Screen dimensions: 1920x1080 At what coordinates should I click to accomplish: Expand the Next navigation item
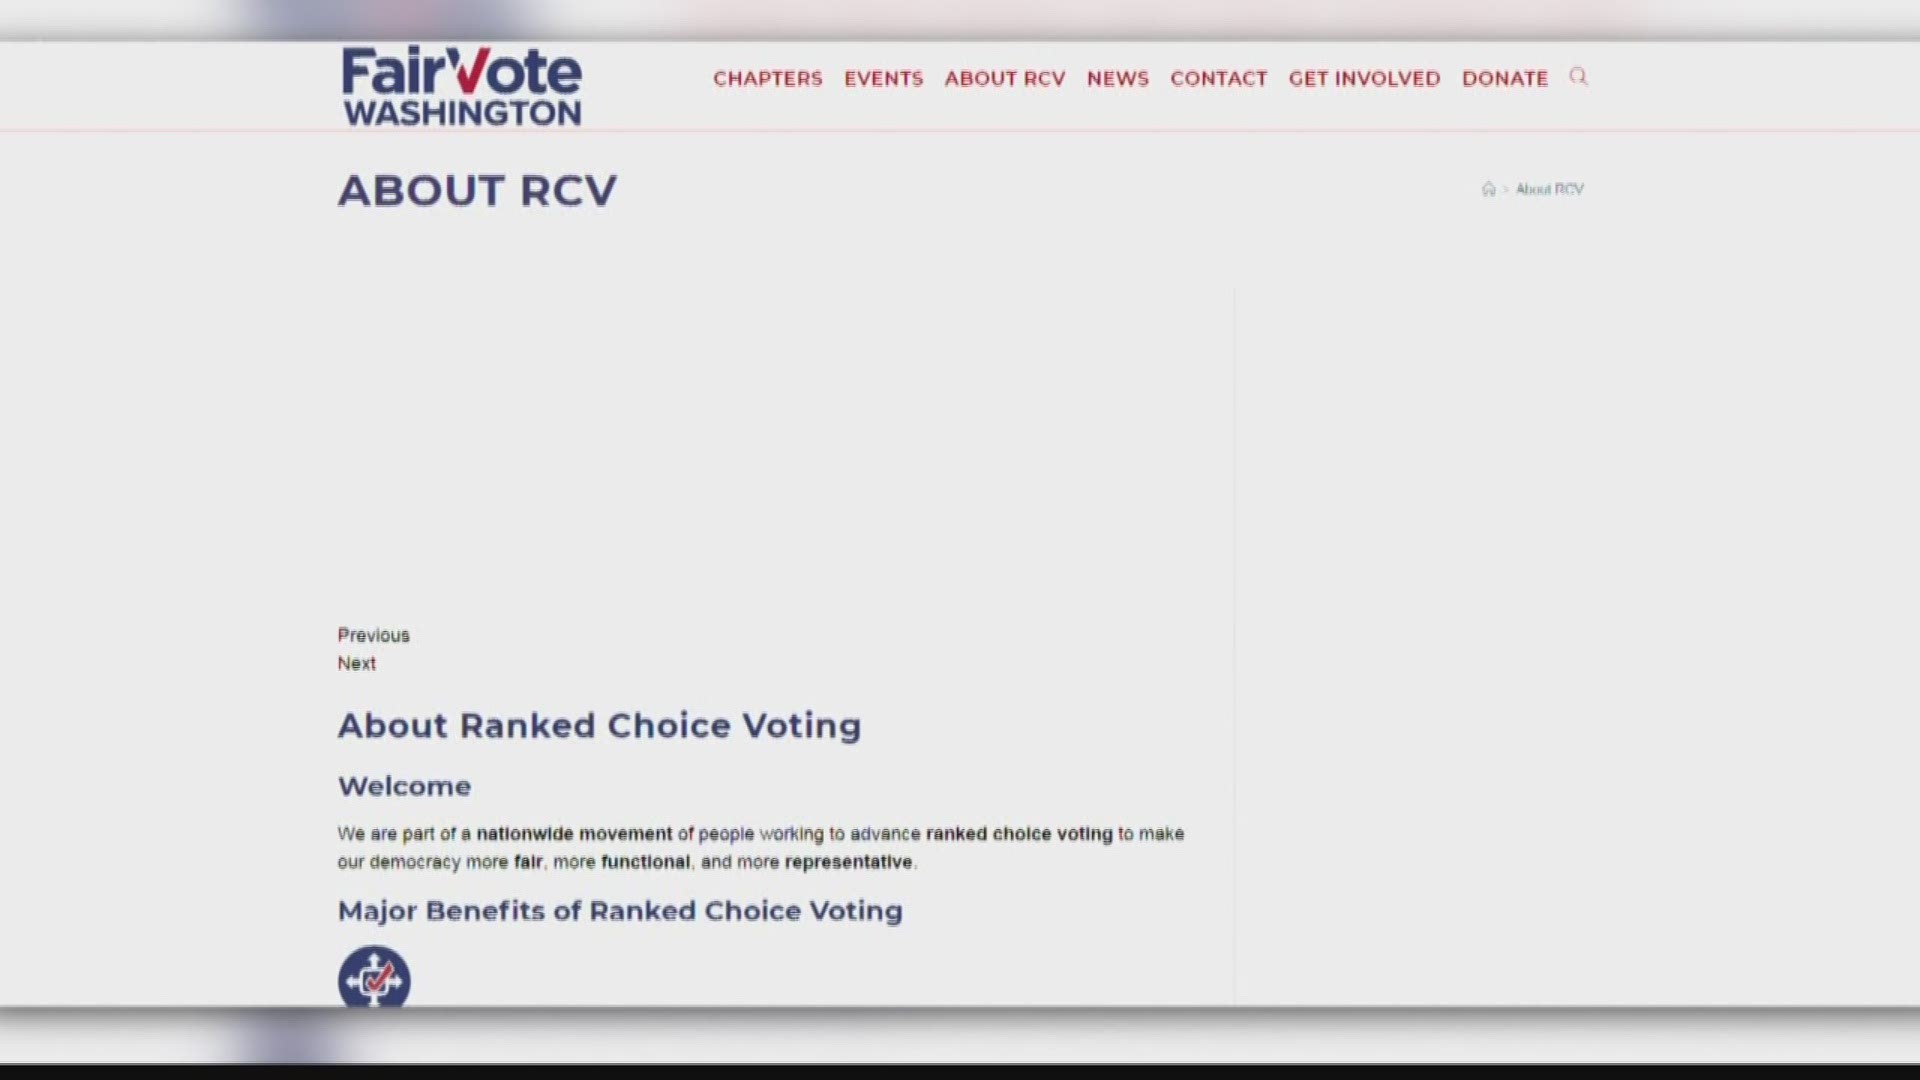pyautogui.click(x=356, y=663)
